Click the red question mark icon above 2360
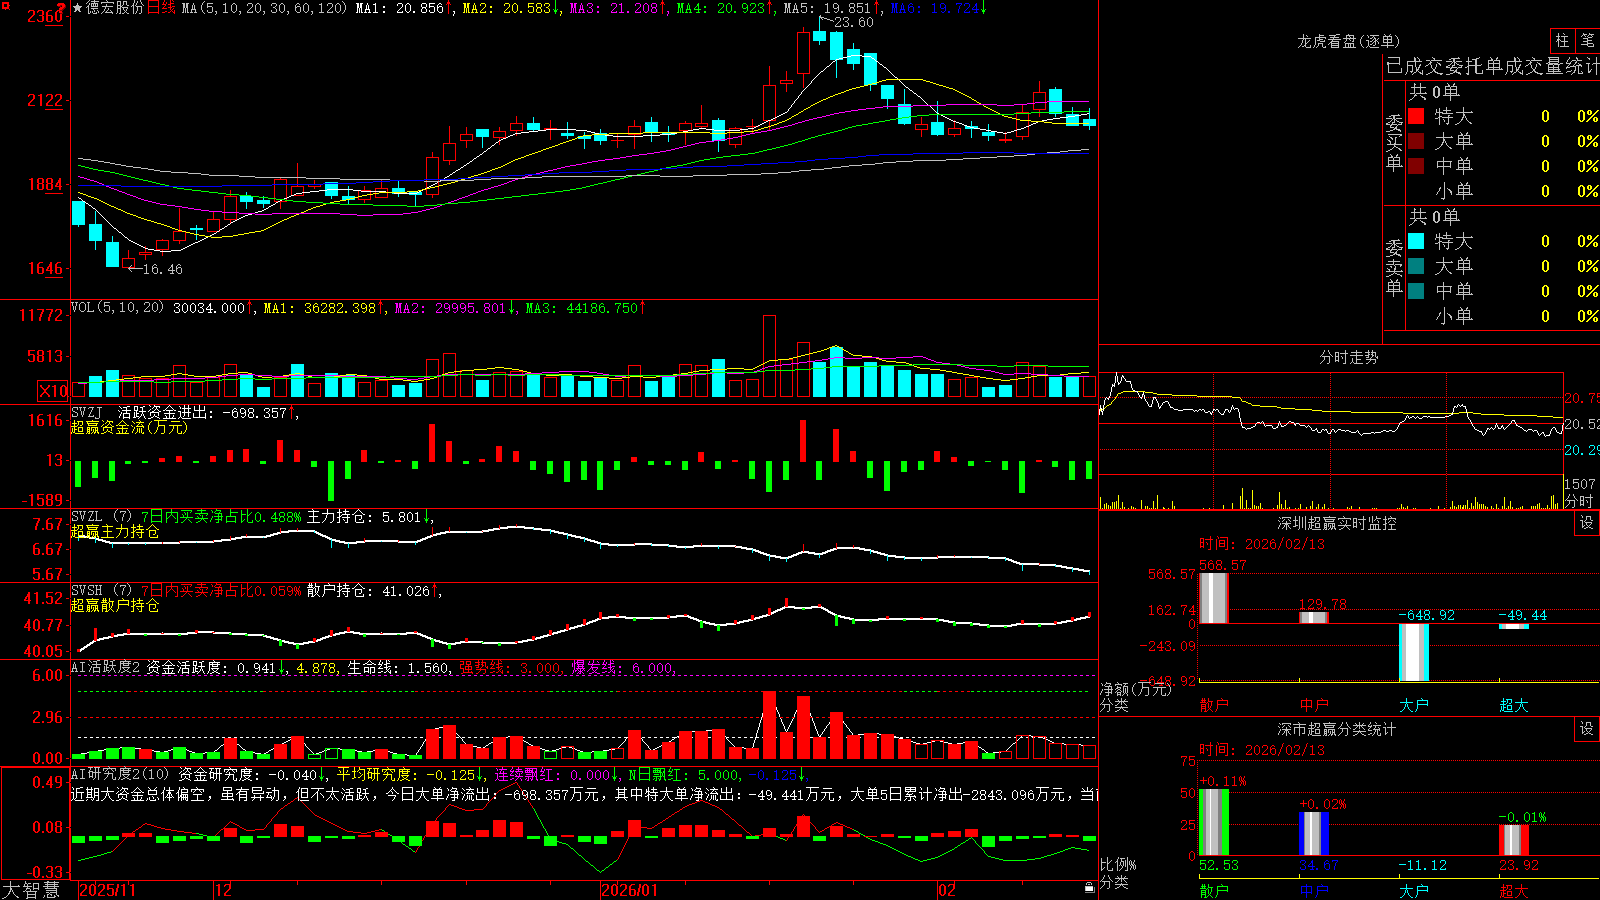The height and width of the screenshot is (900, 1600). (62, 8)
